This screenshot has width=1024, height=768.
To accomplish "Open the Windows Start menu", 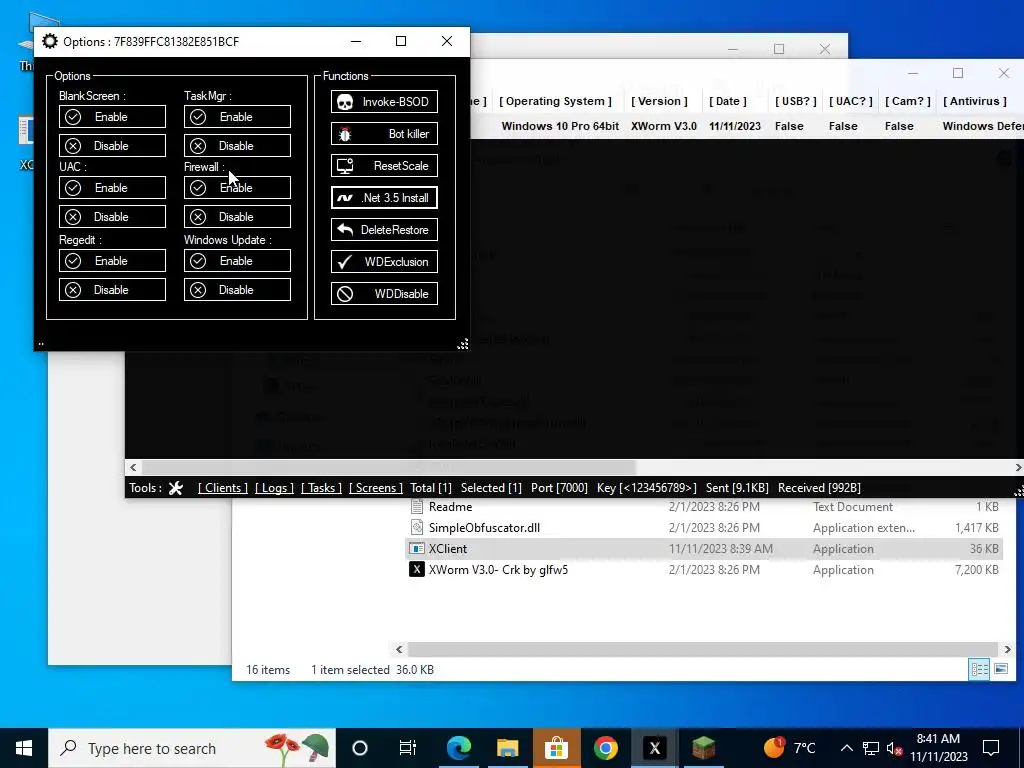I will click(x=24, y=748).
